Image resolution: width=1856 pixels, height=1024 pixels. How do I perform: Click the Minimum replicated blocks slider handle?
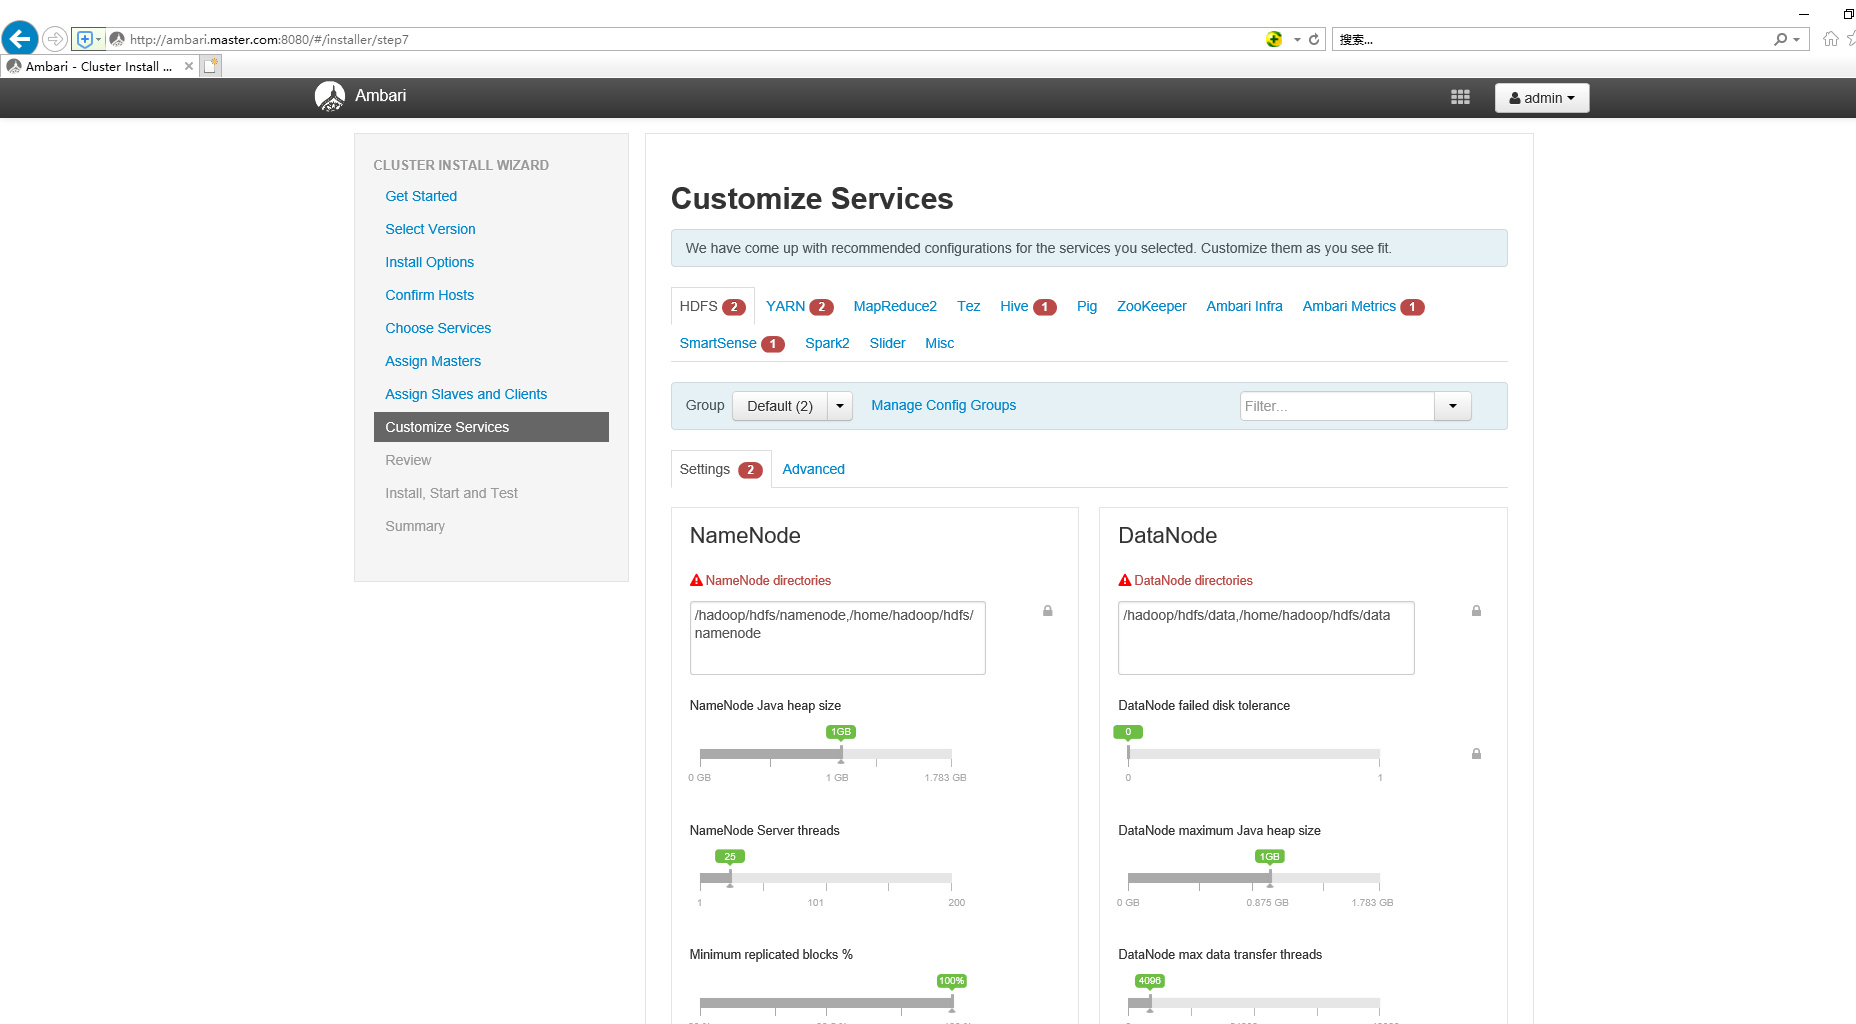coord(952,1003)
